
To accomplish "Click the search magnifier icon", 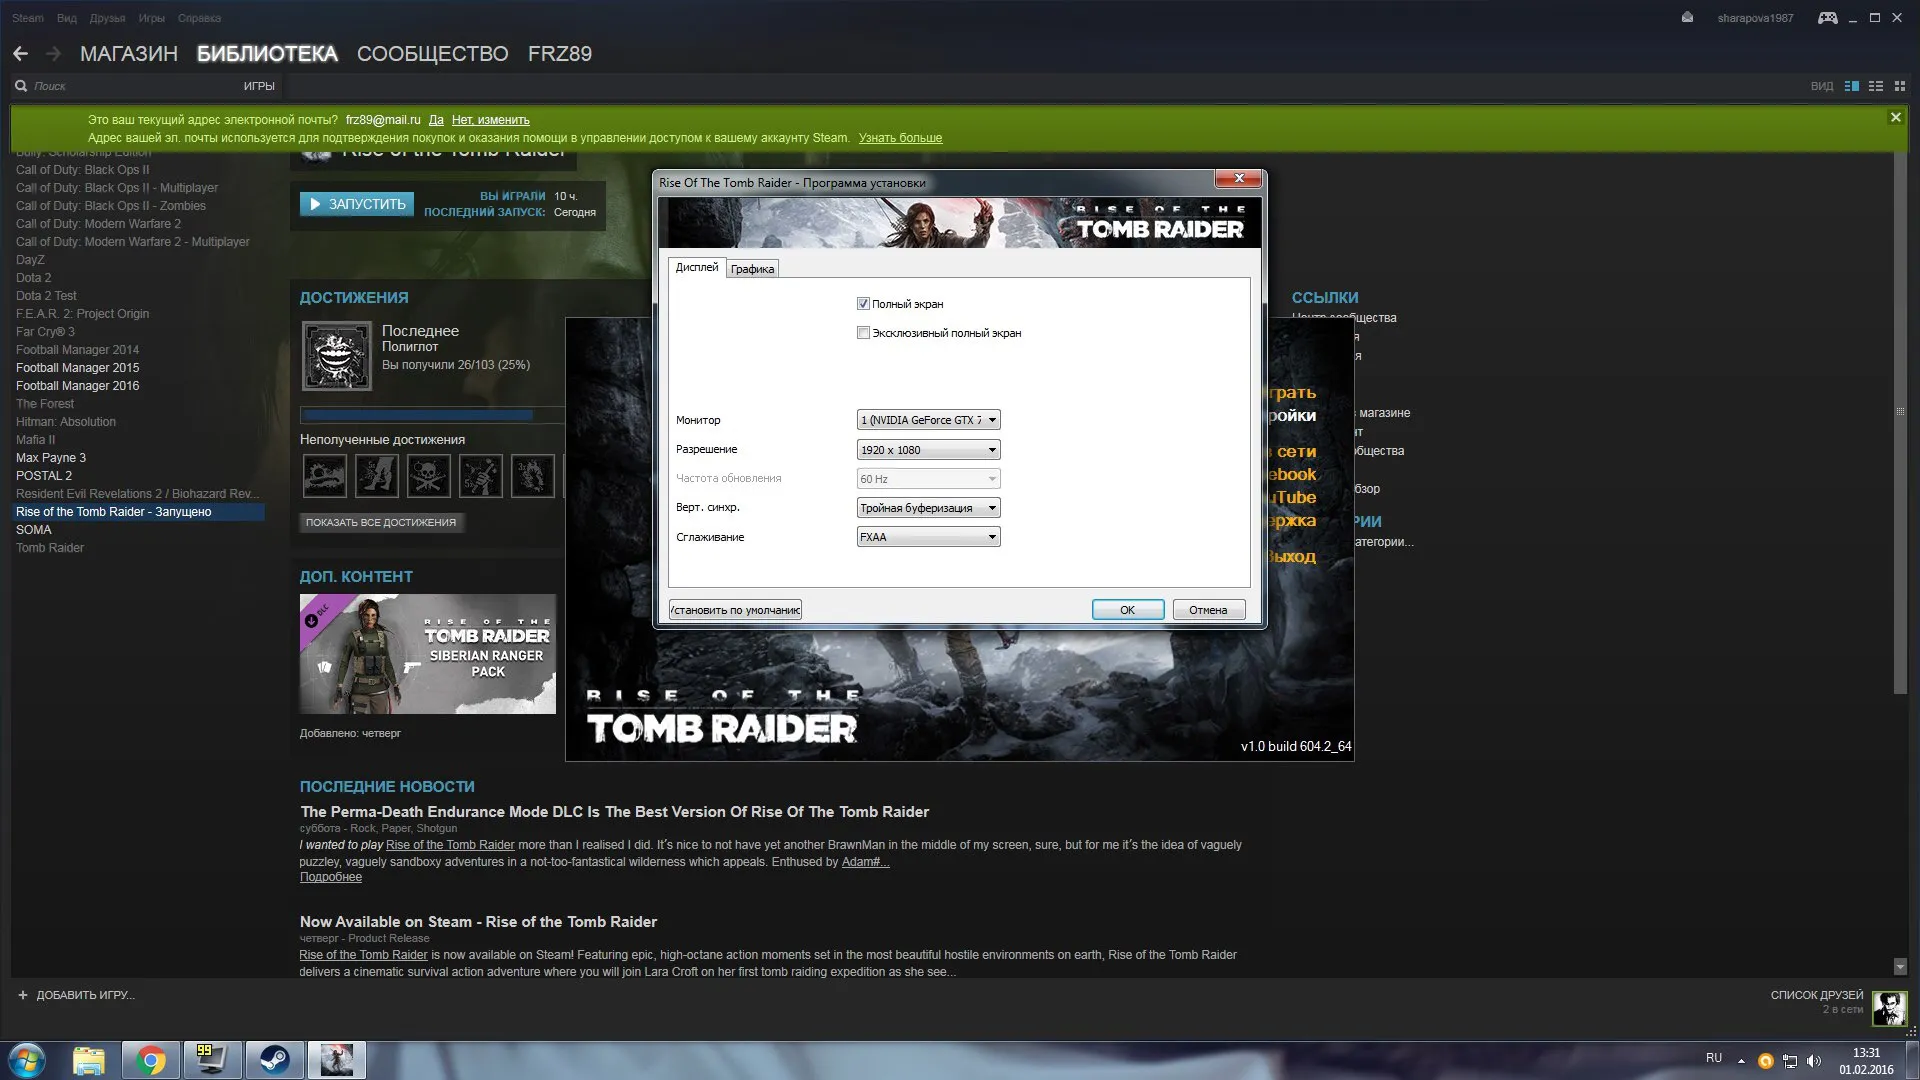I will coord(21,86).
